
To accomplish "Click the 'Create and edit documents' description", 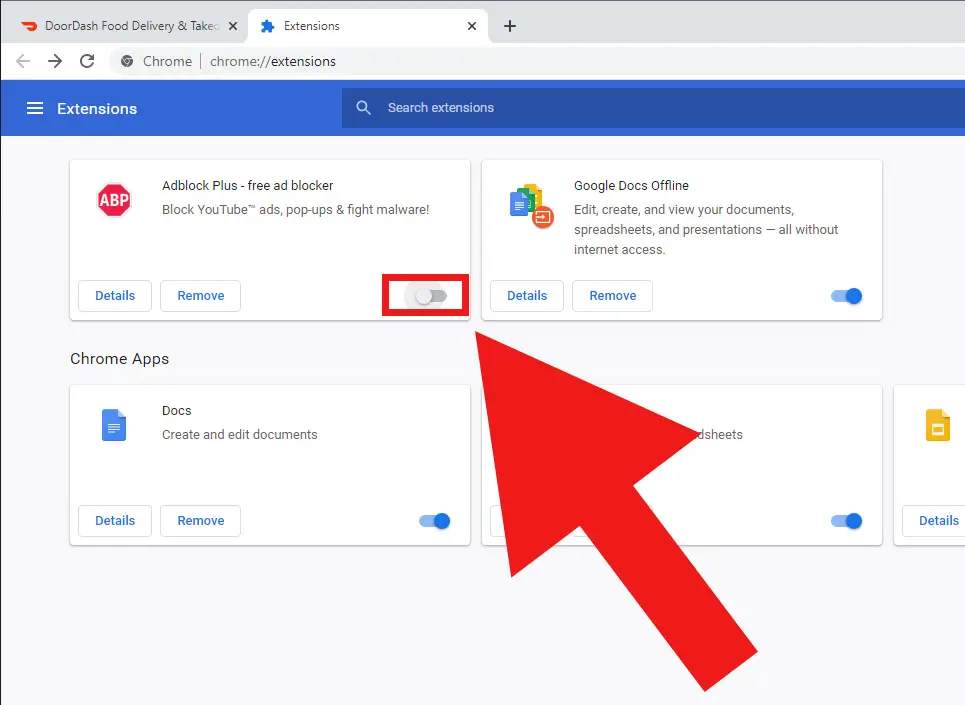I will coord(239,434).
